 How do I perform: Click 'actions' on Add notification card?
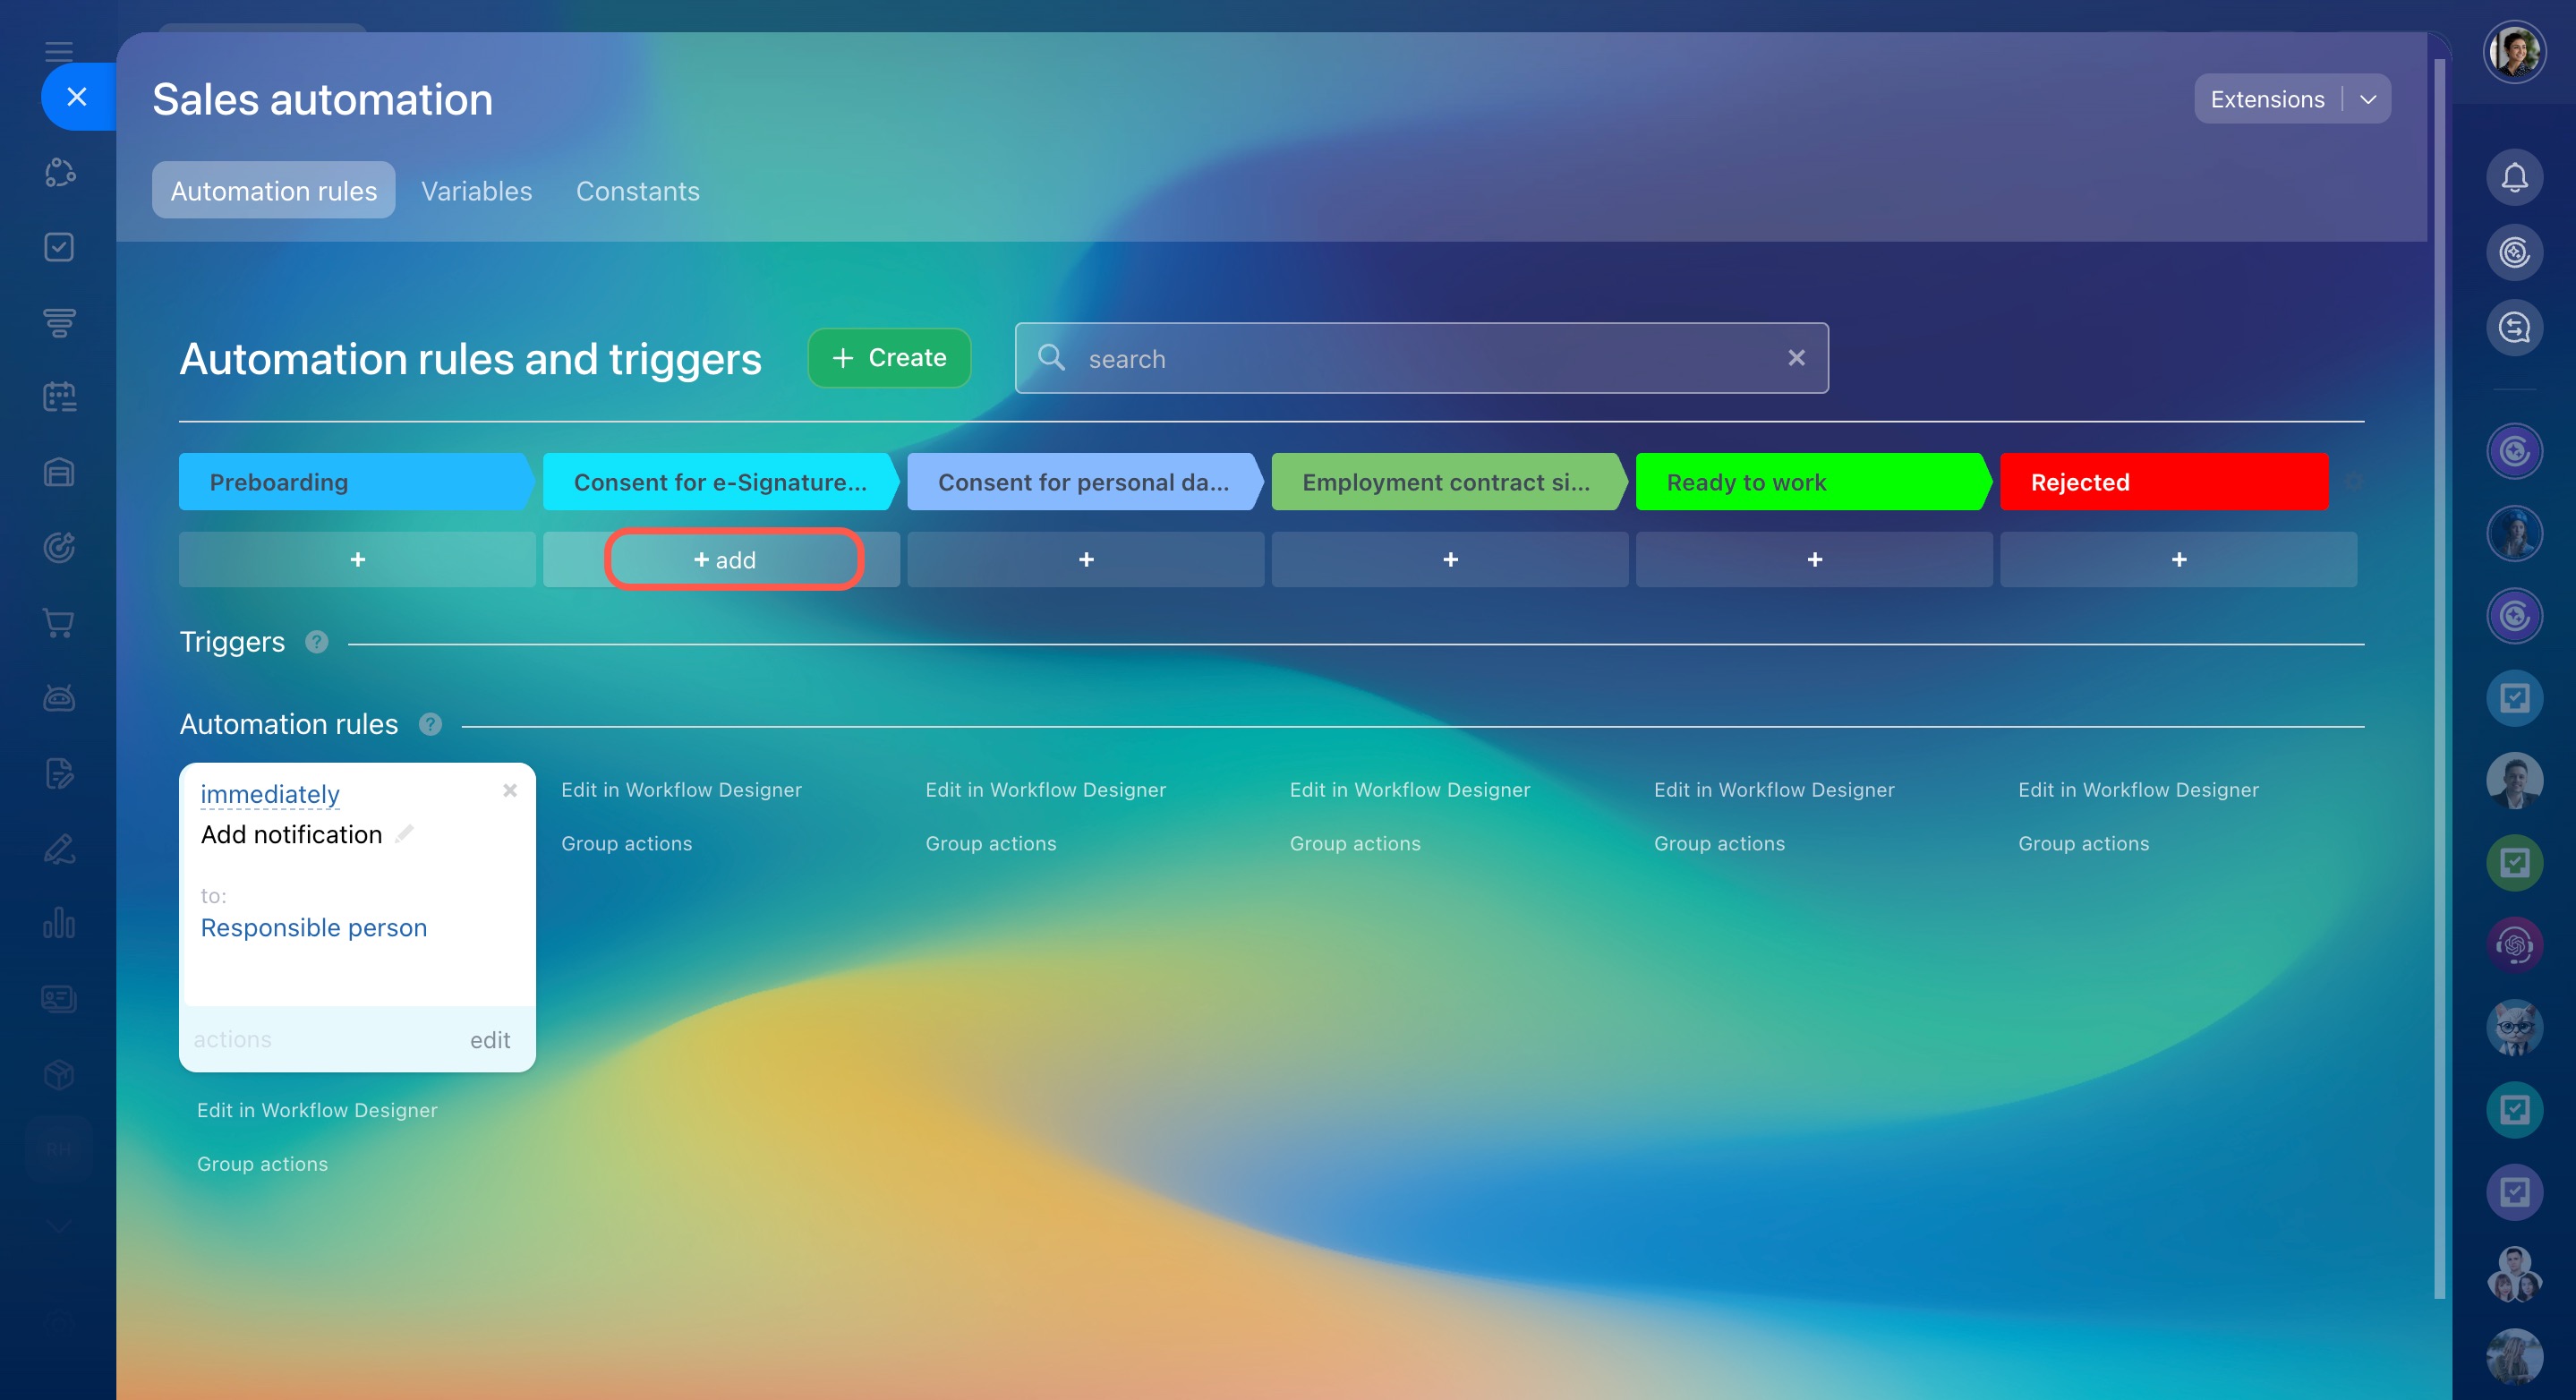(232, 1040)
